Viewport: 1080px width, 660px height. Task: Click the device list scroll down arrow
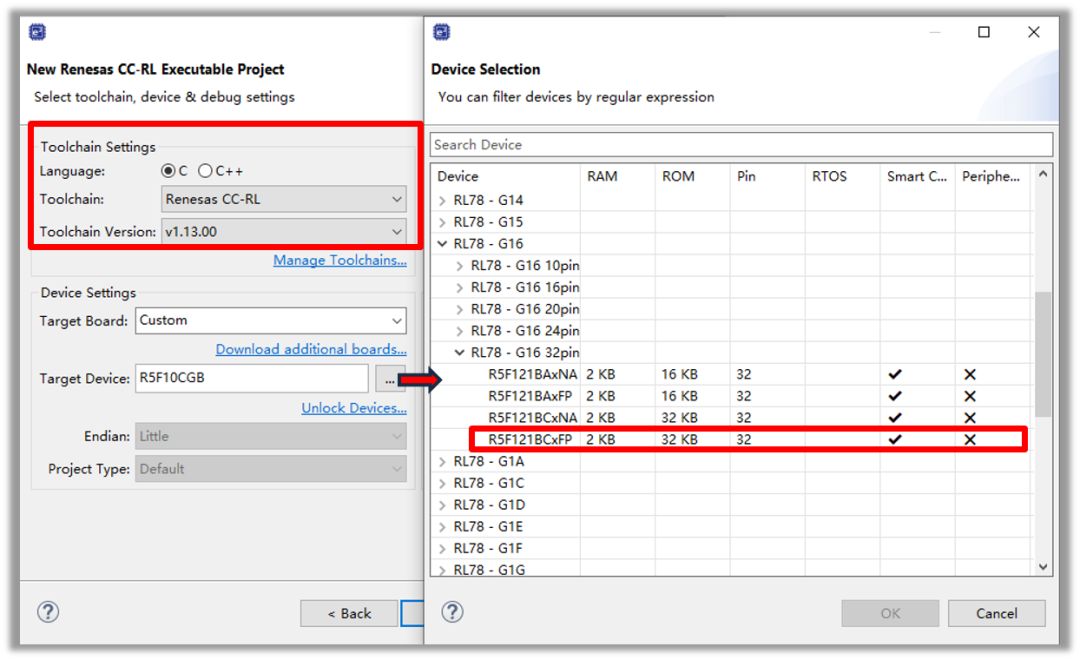pos(1043,567)
